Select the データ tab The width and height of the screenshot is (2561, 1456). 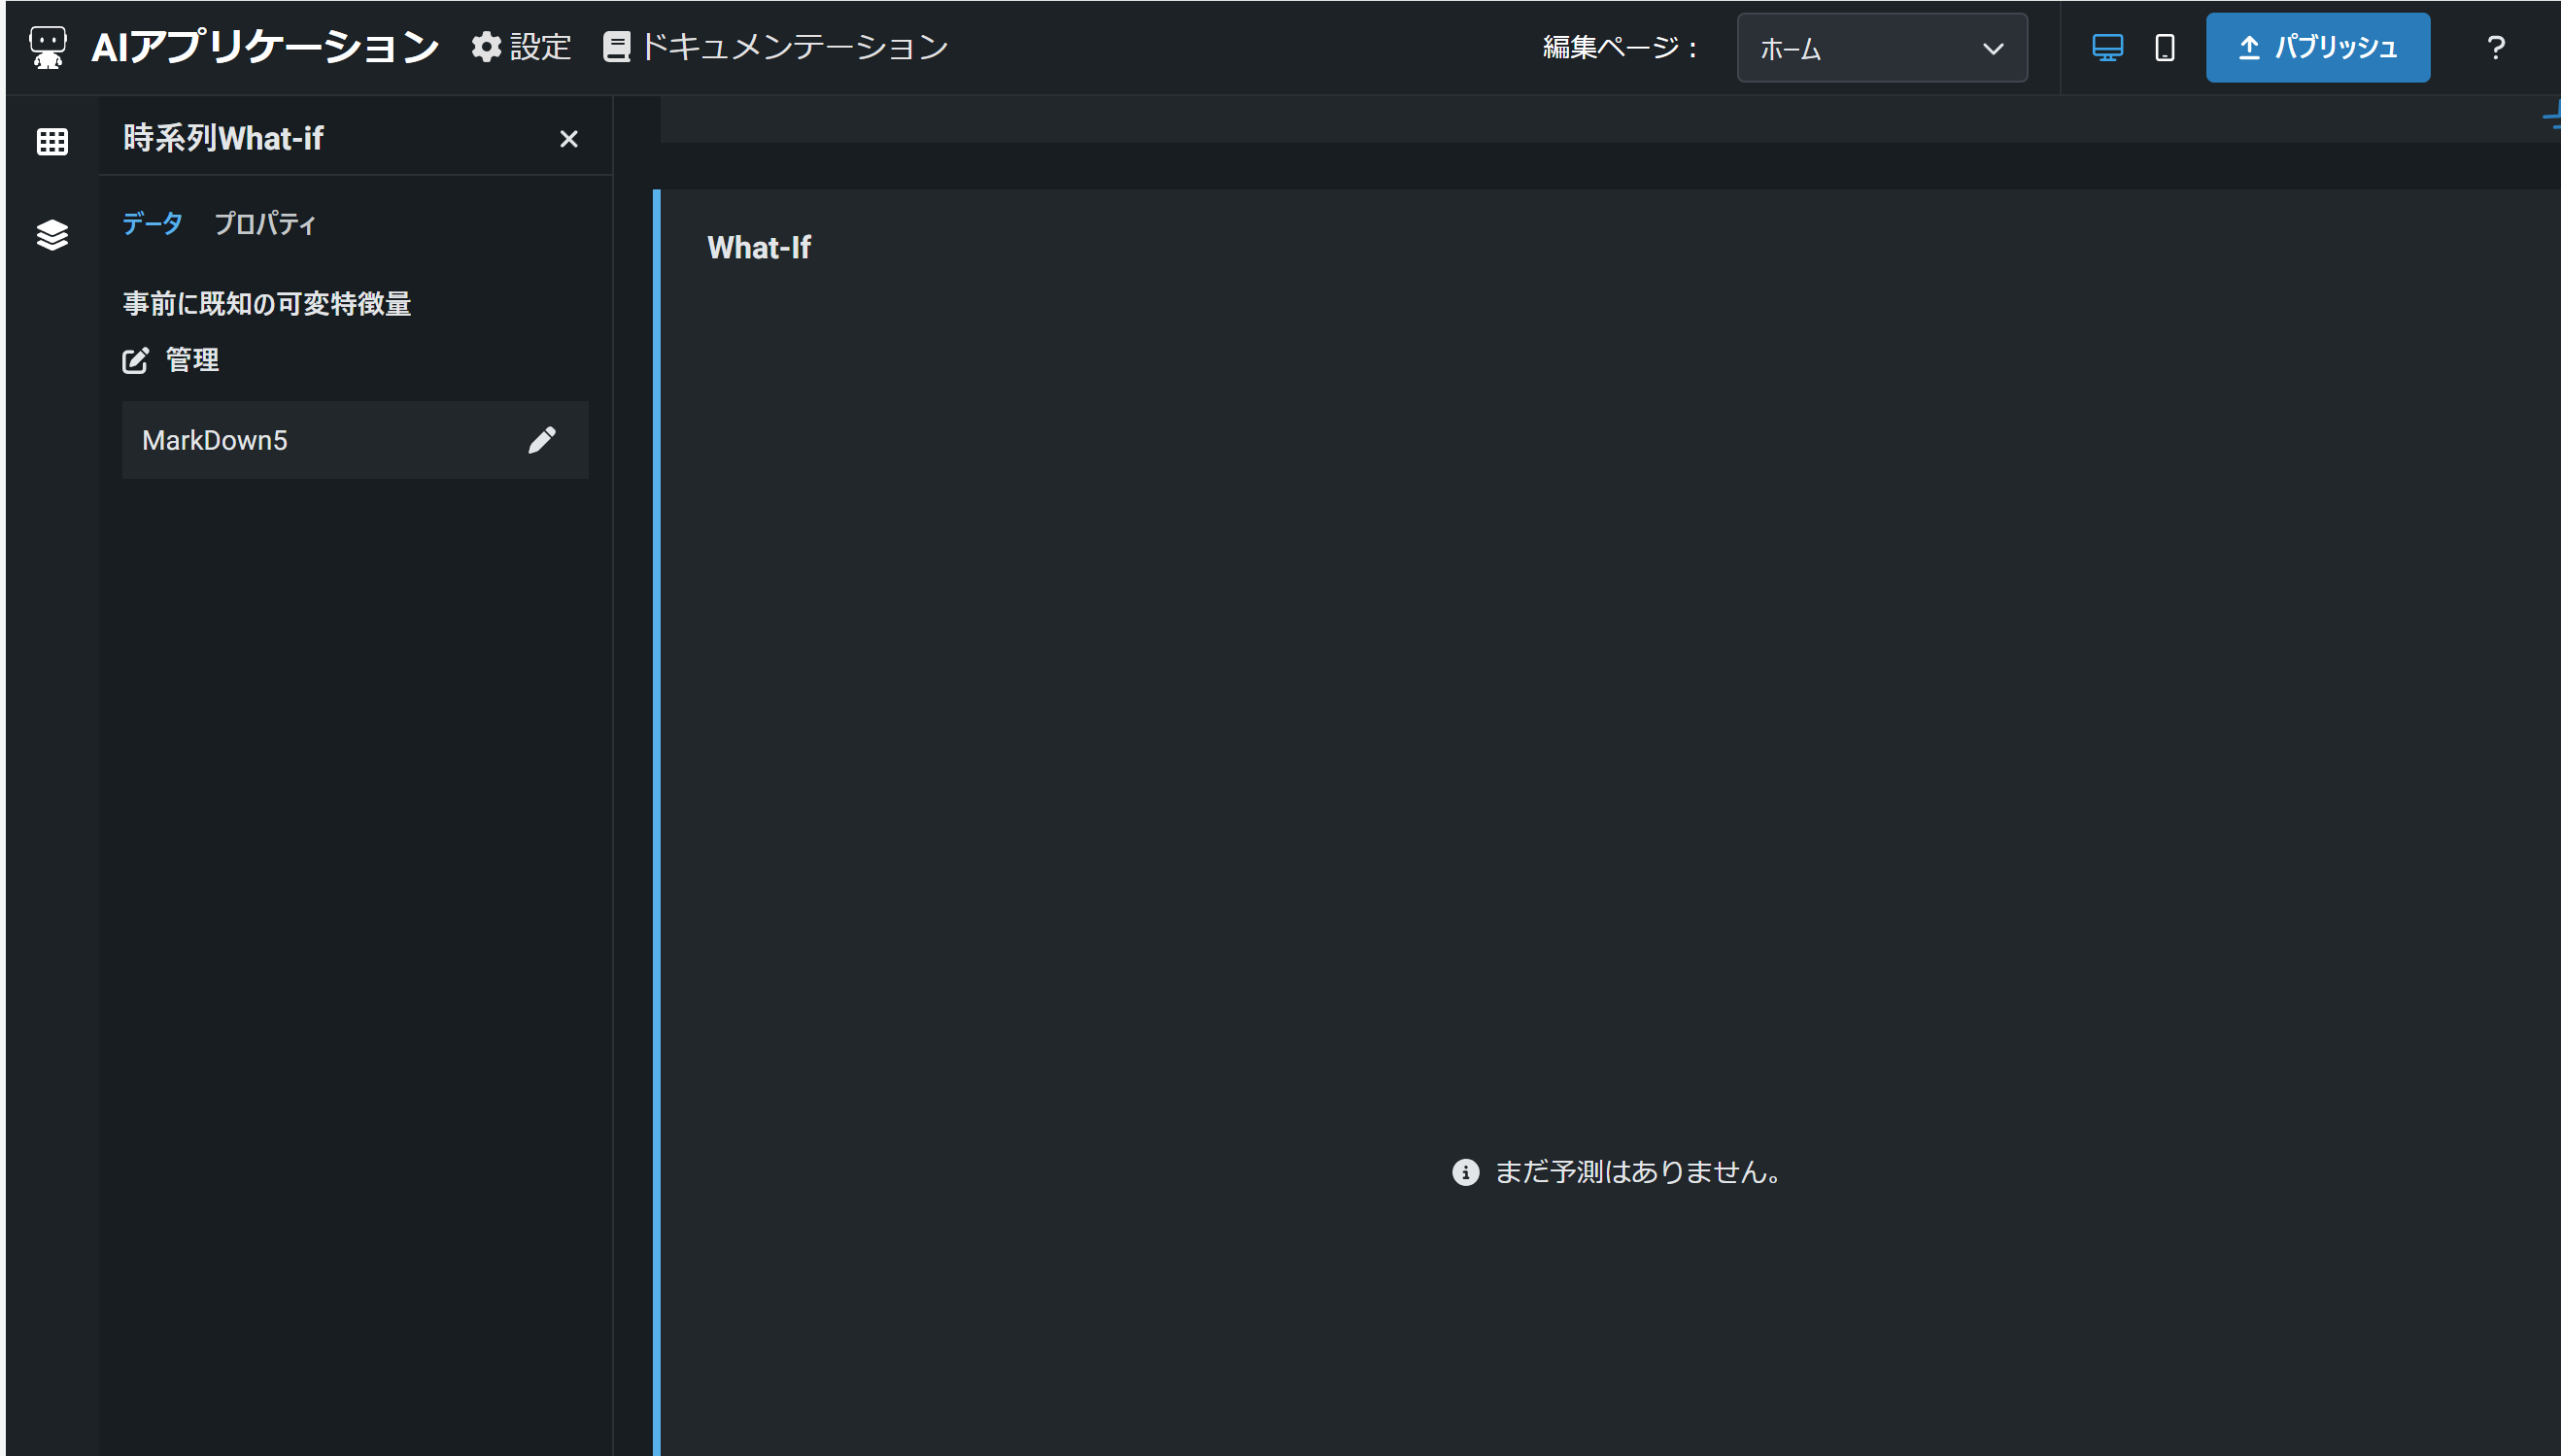click(x=152, y=223)
